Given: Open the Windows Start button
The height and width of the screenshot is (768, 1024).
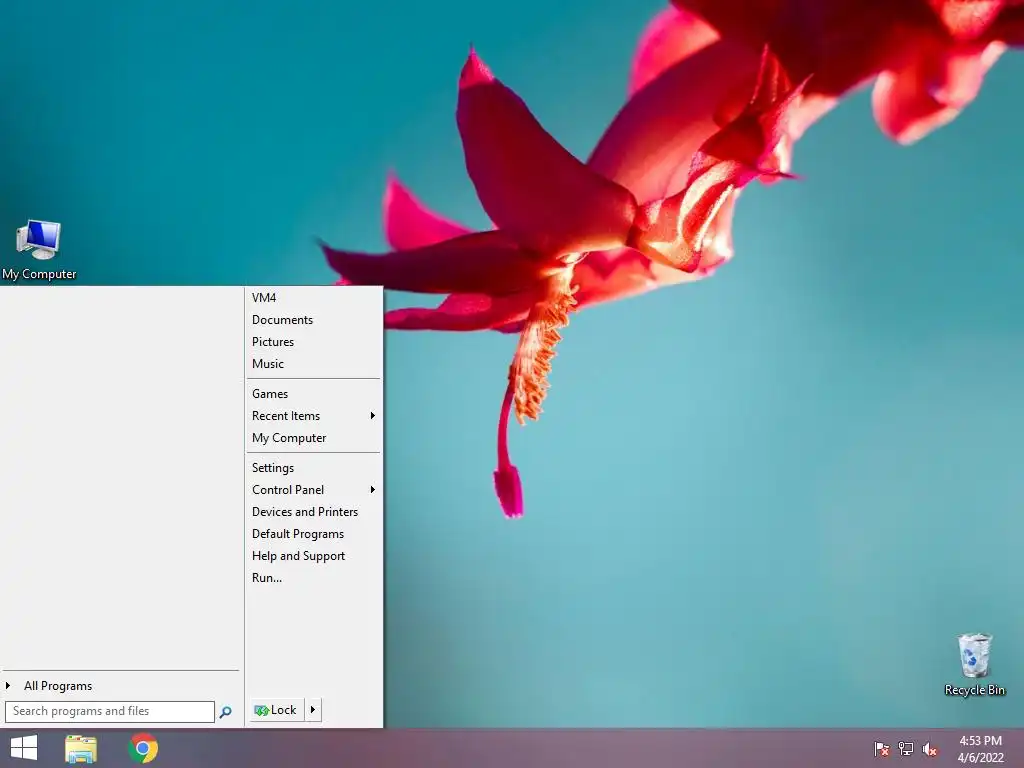Looking at the screenshot, I should [x=24, y=748].
